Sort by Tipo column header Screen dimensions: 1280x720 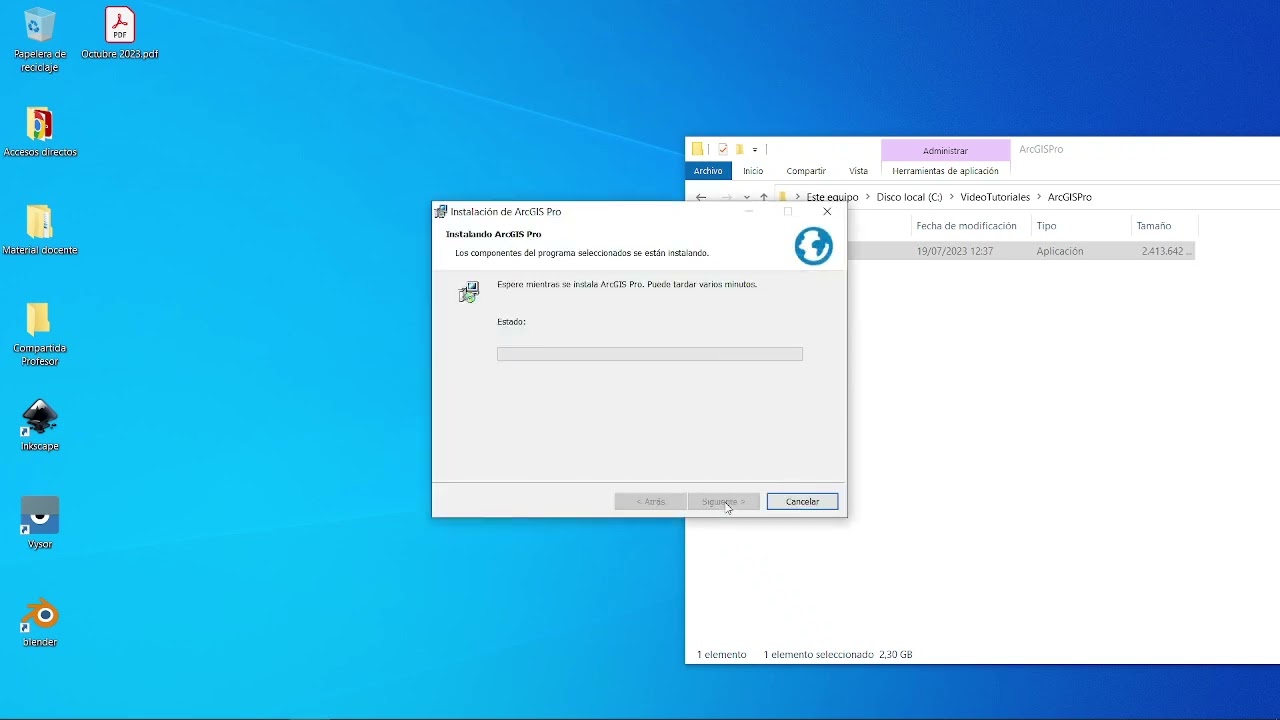click(1046, 226)
